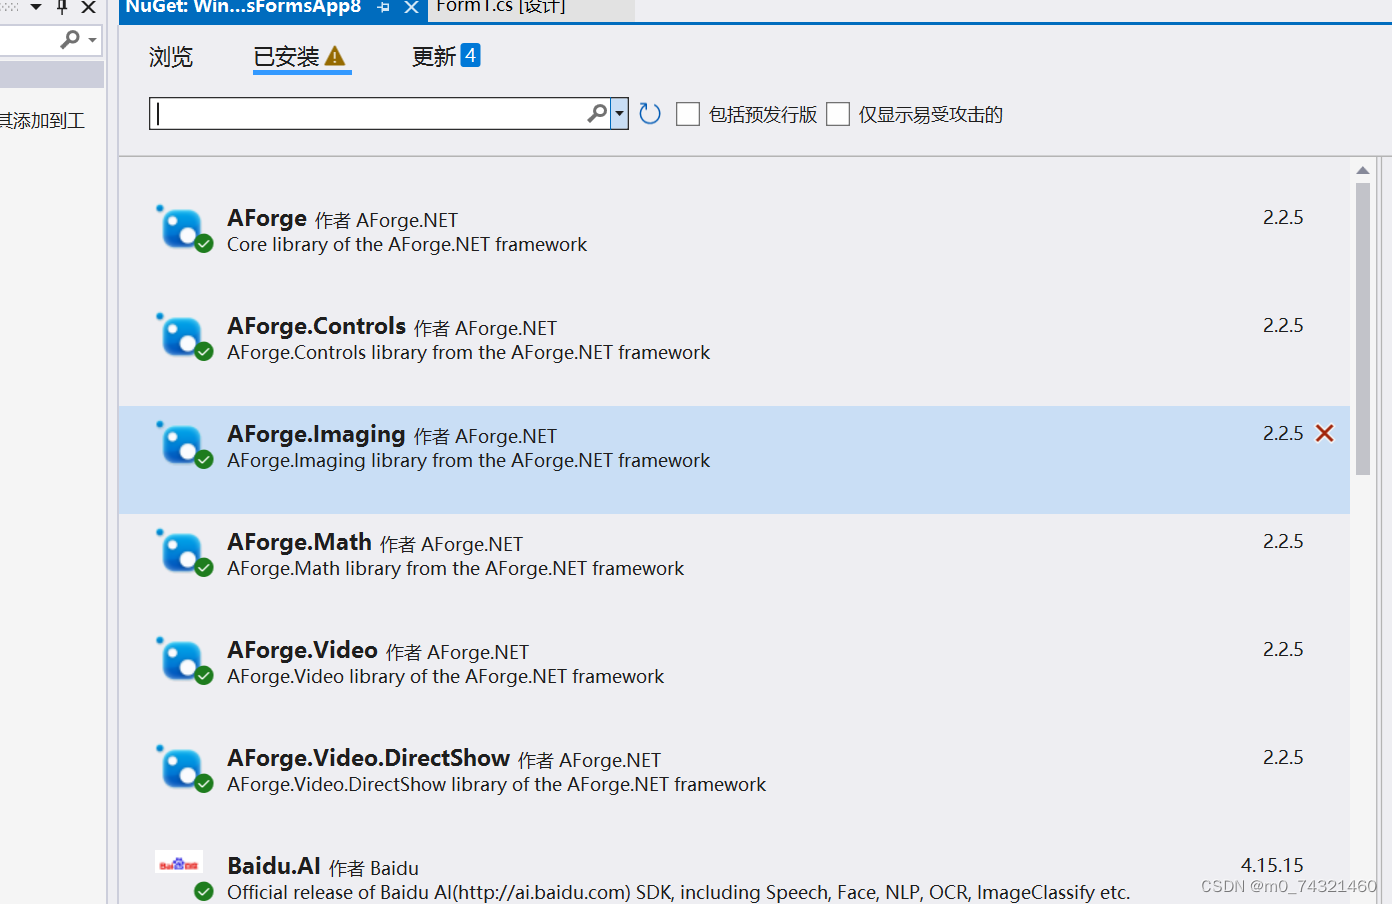Uninstall AForge.Imaging with the red X

tap(1324, 433)
